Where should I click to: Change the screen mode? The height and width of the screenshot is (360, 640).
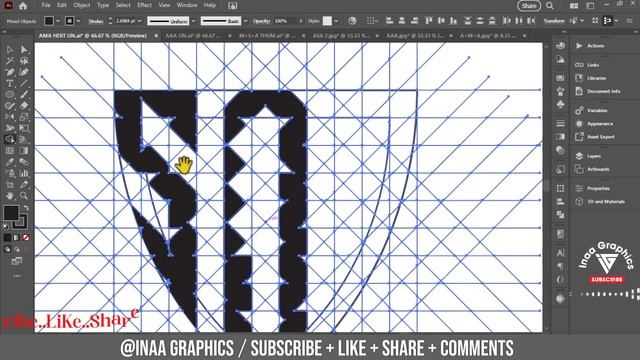(x=17, y=261)
